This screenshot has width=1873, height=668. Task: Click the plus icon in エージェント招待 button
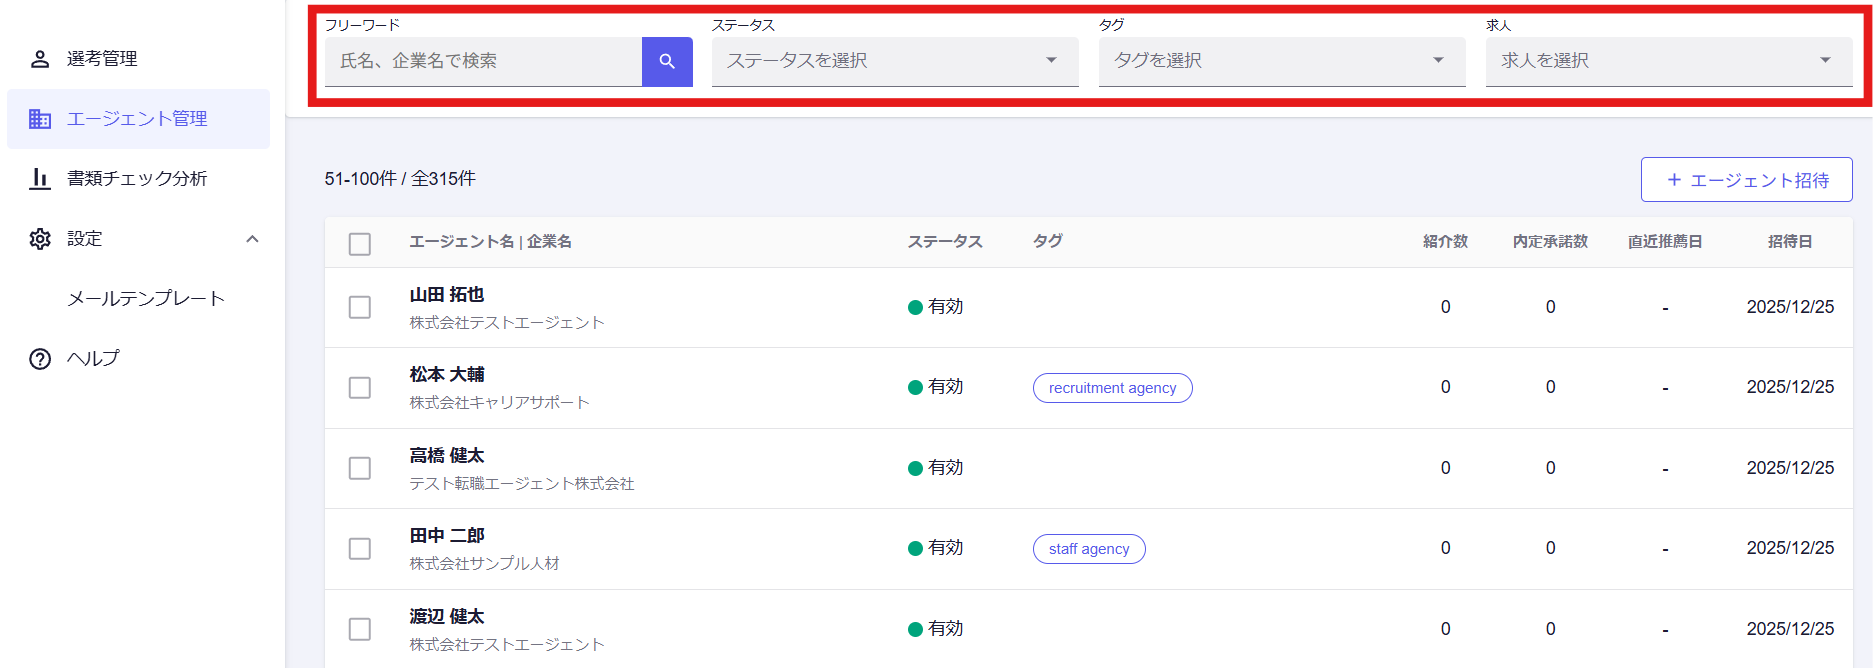(x=1674, y=180)
